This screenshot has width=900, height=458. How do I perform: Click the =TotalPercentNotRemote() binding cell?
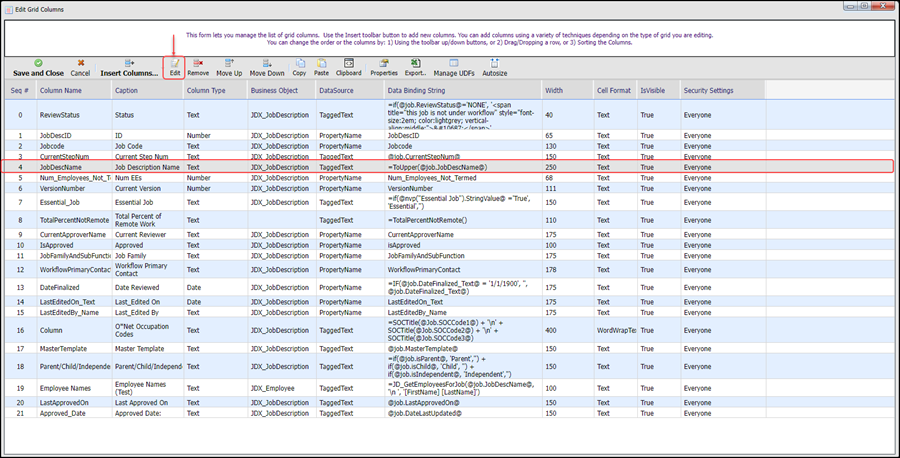click(463, 220)
